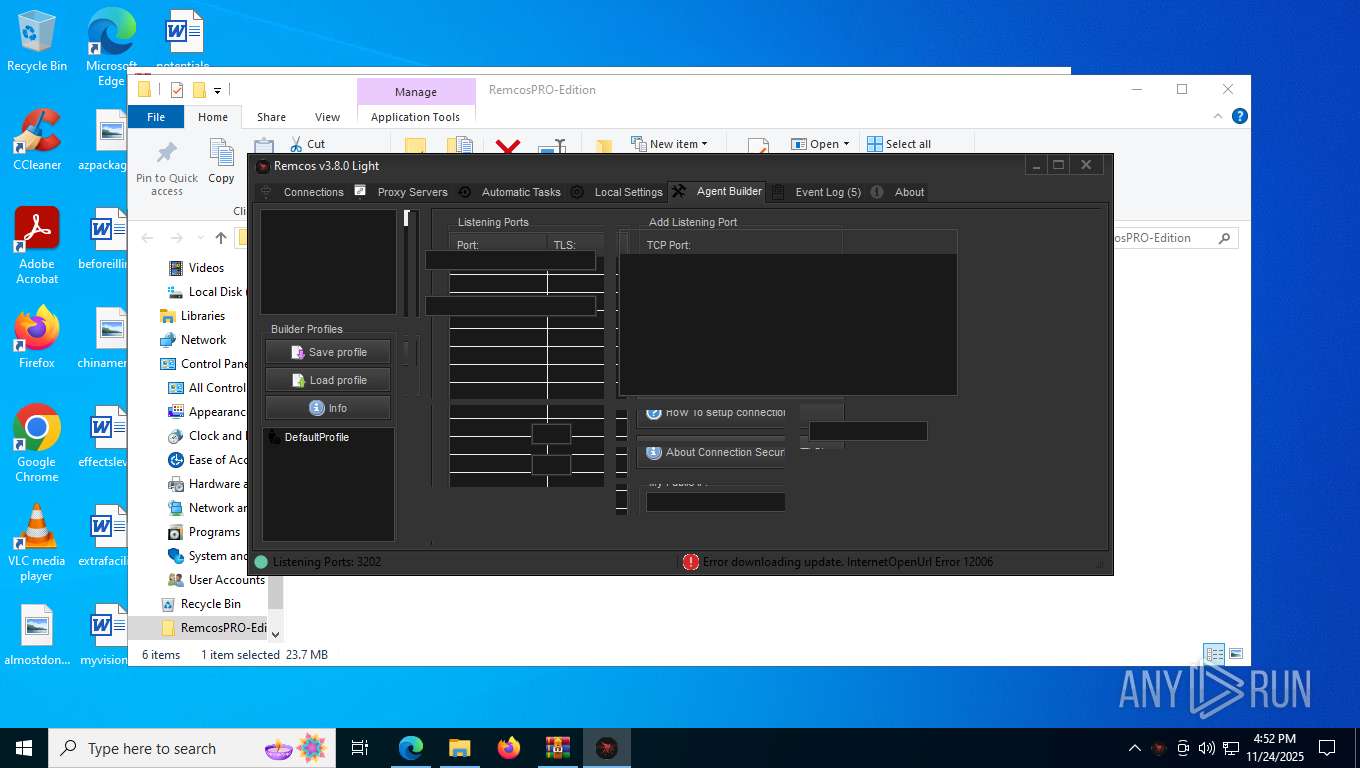
Task: Select User Accounts in the navigation pane
Action: 226,579
